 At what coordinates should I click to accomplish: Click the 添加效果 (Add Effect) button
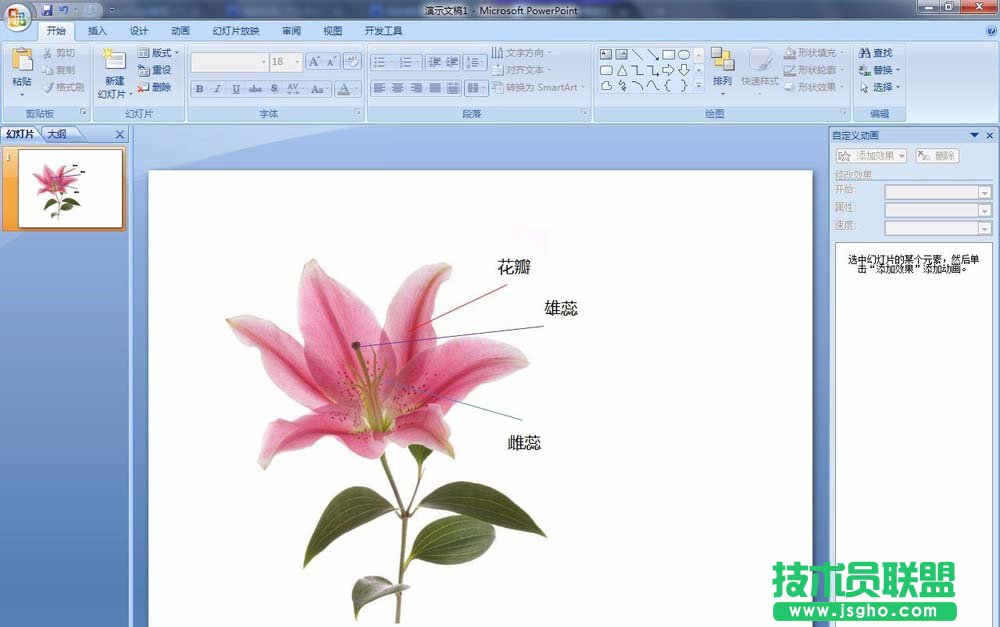[869, 155]
